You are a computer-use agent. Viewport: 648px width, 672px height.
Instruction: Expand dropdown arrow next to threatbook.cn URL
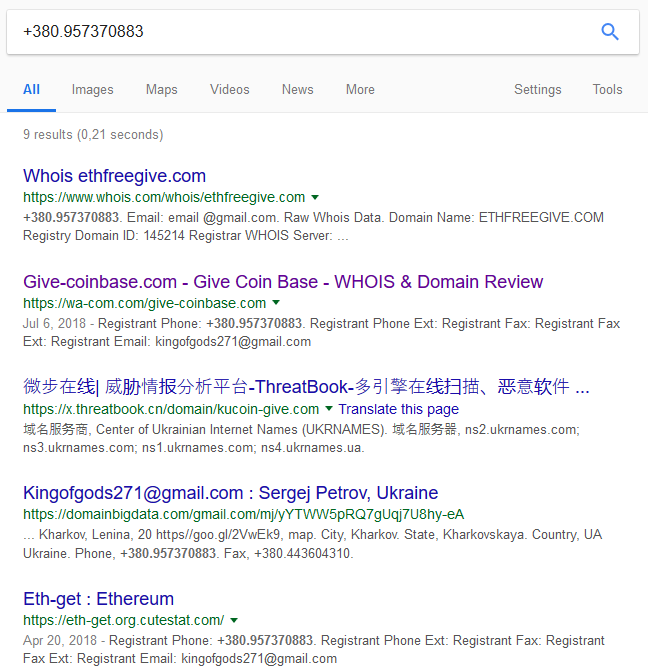[x=329, y=408]
